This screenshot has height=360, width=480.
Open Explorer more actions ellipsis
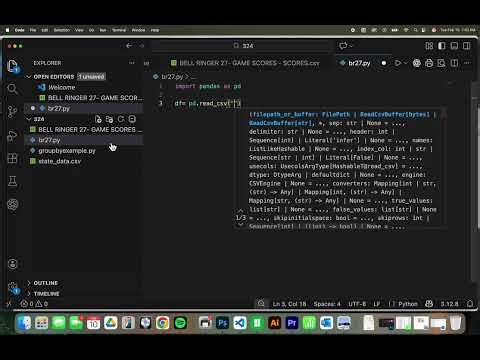point(132,63)
